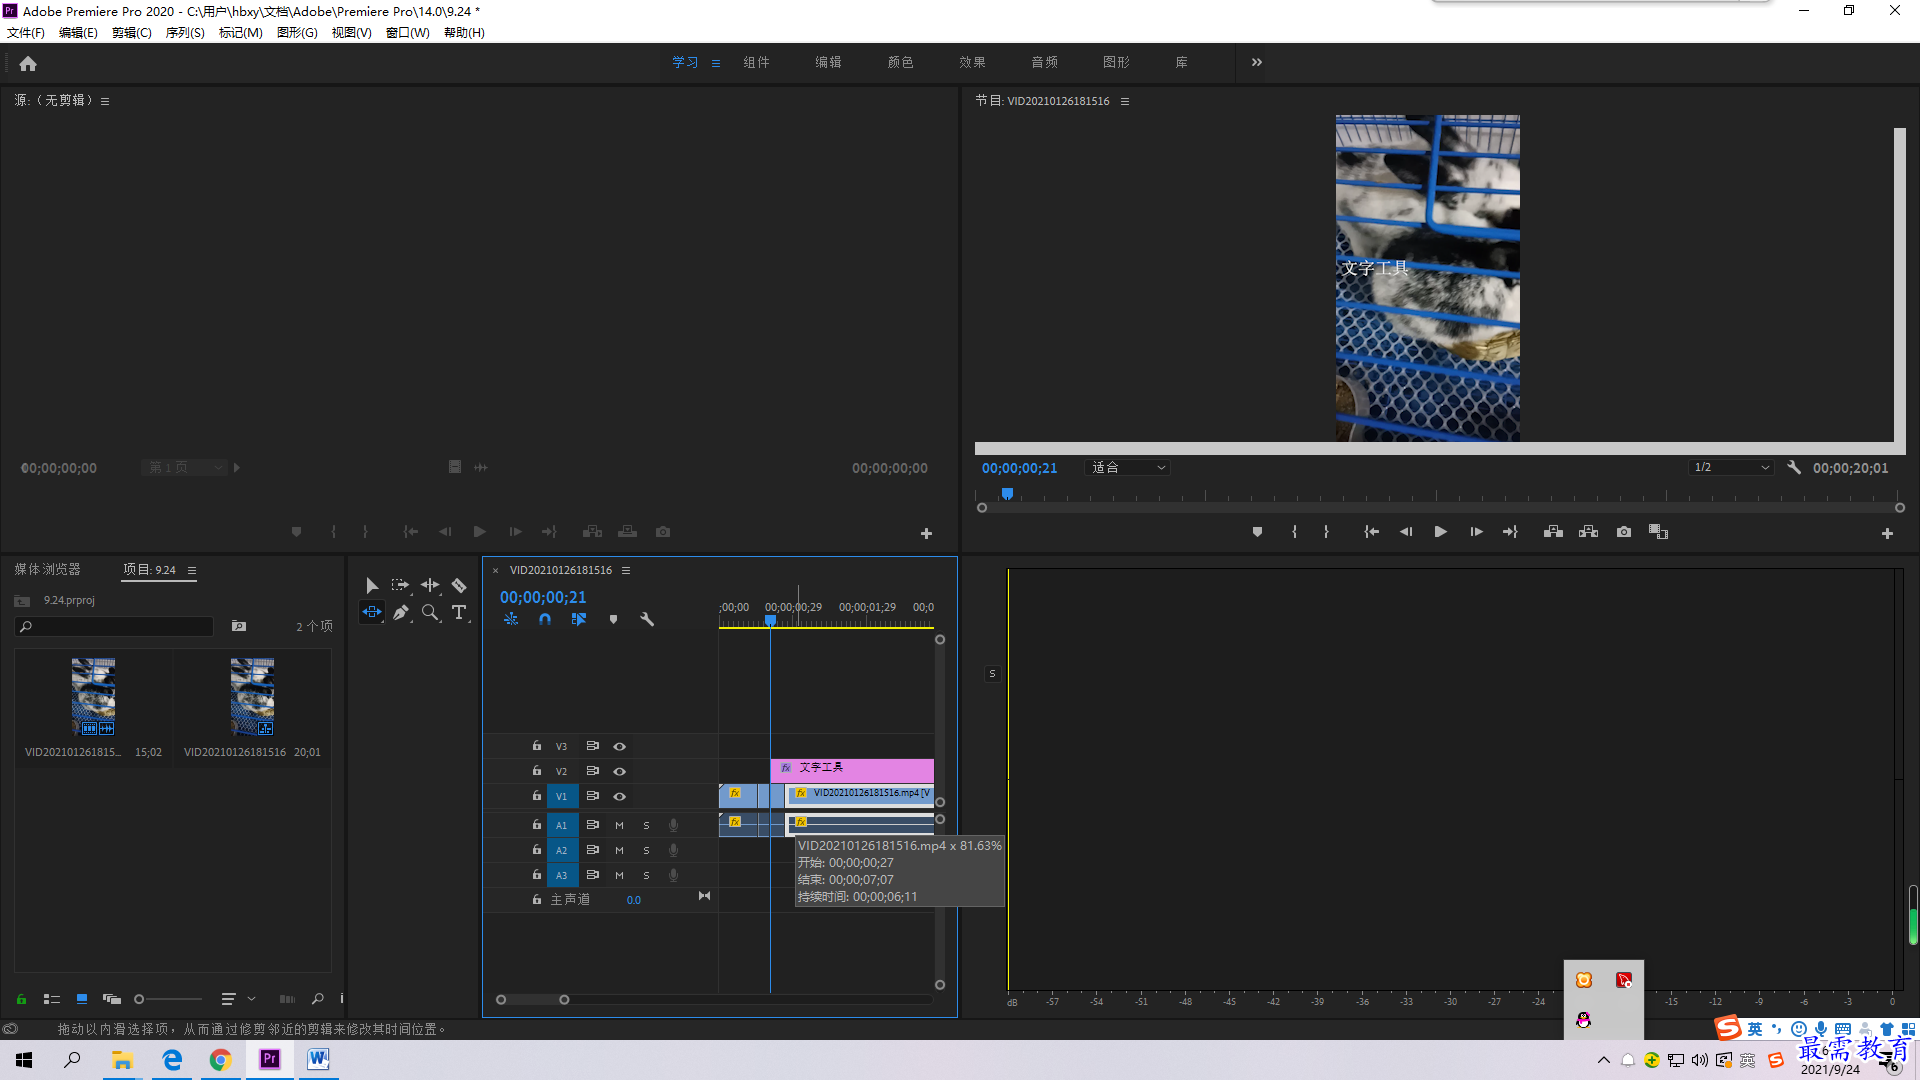This screenshot has width=1920, height=1080.
Task: Toggle V3 track visibility eye
Action: click(620, 746)
